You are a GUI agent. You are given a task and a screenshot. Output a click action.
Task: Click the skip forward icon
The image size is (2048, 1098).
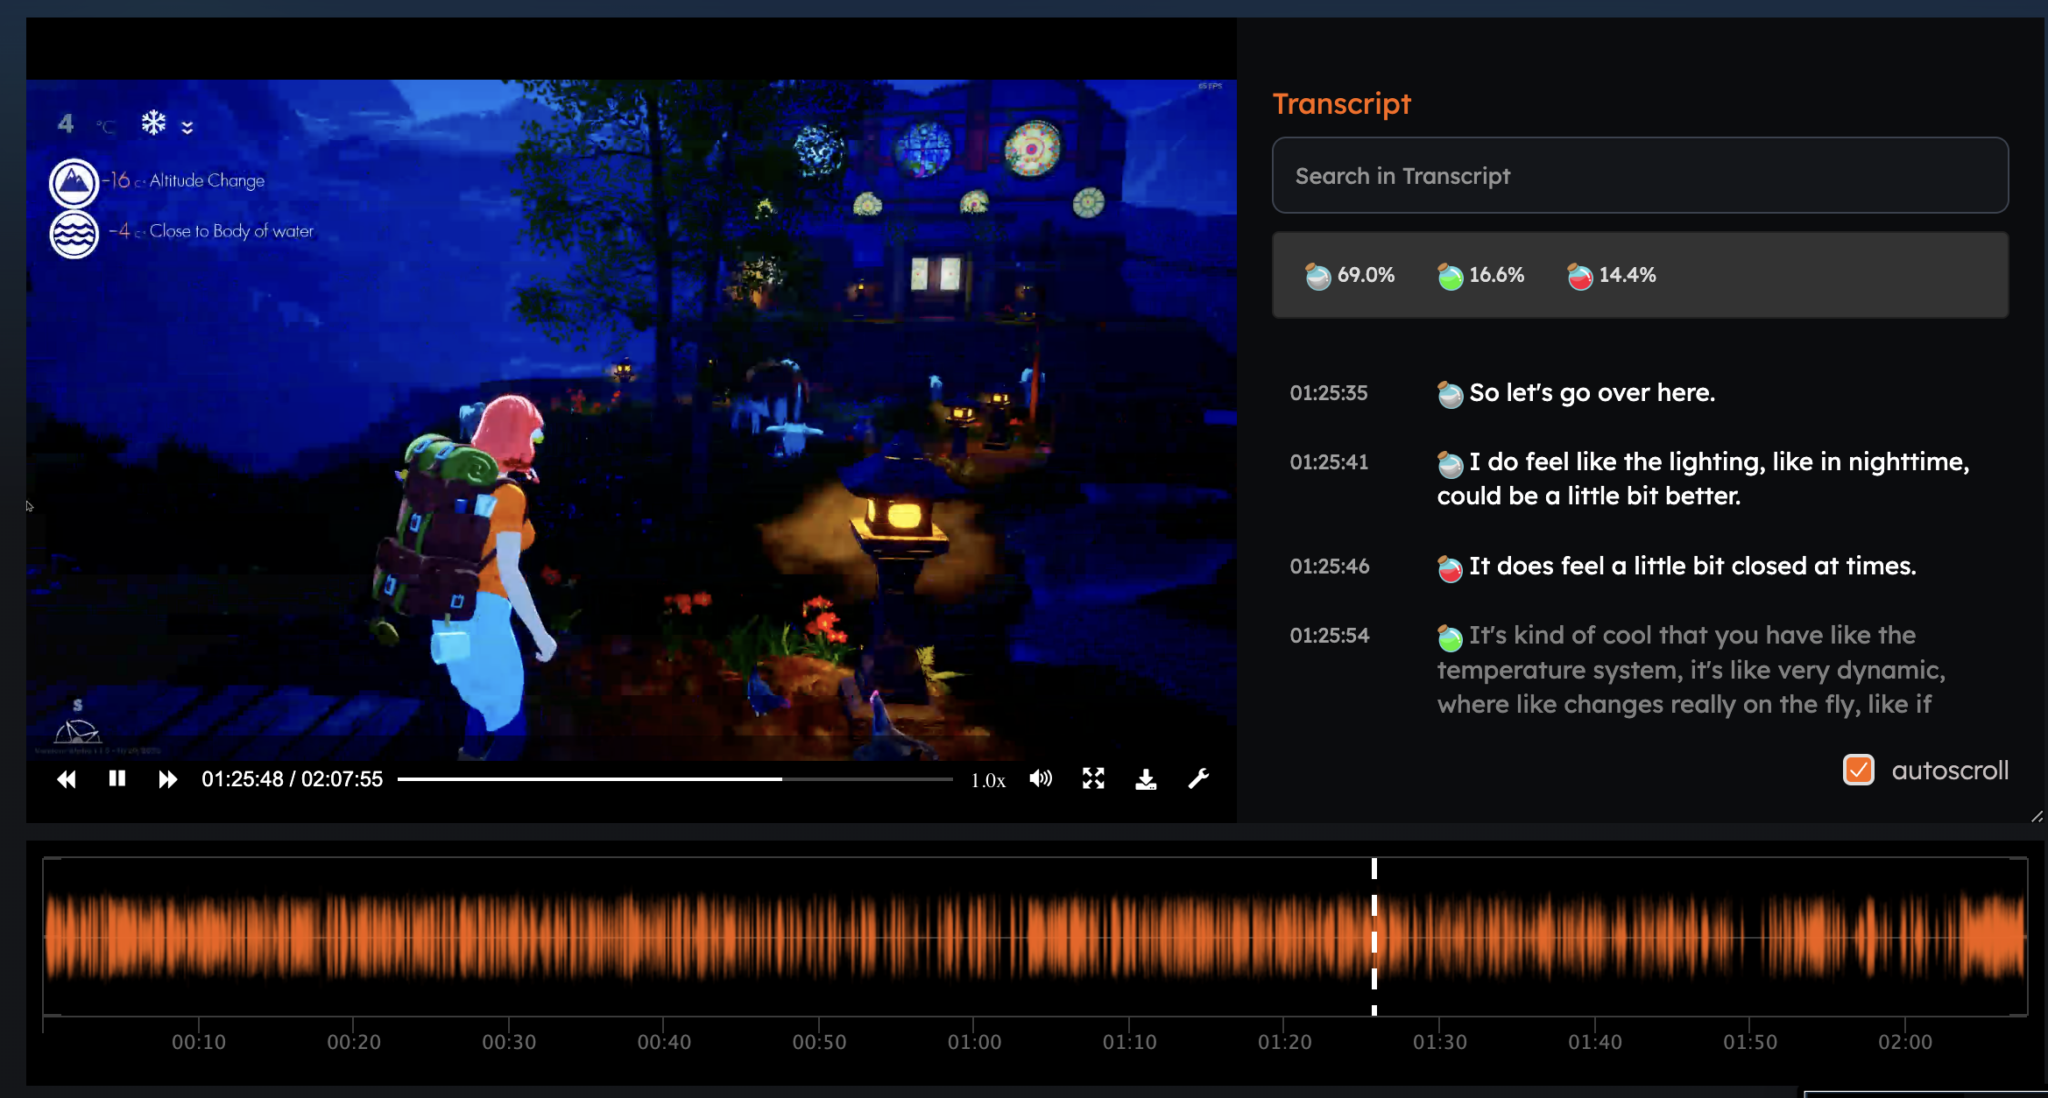(x=168, y=778)
